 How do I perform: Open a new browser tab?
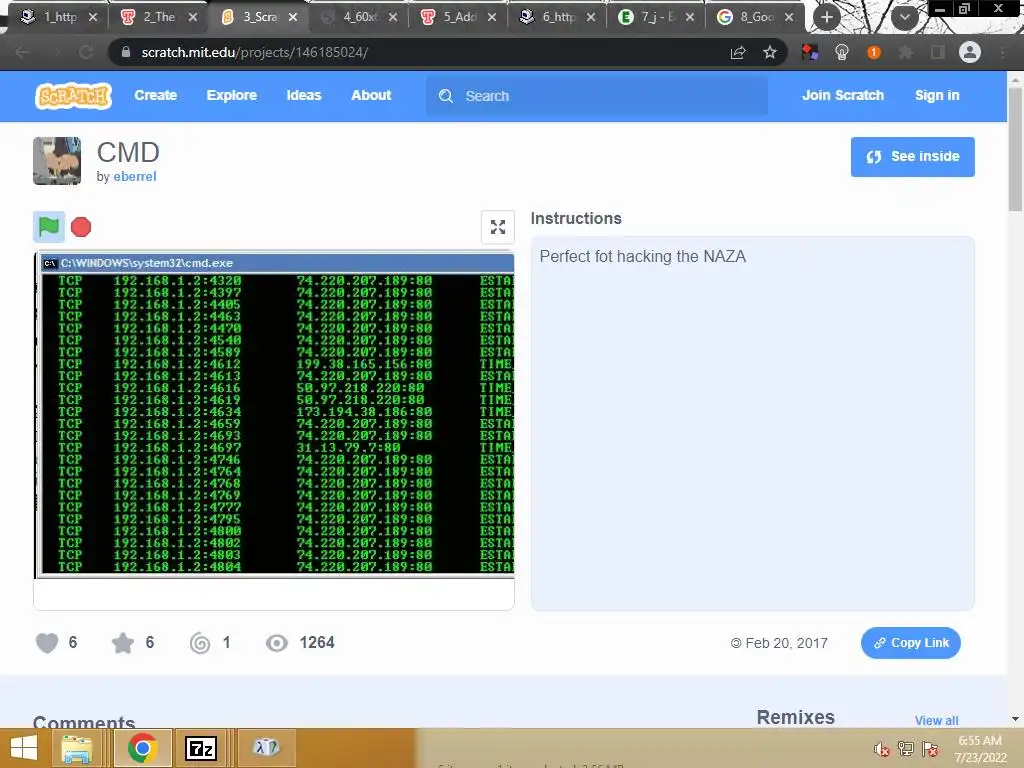pos(827,18)
